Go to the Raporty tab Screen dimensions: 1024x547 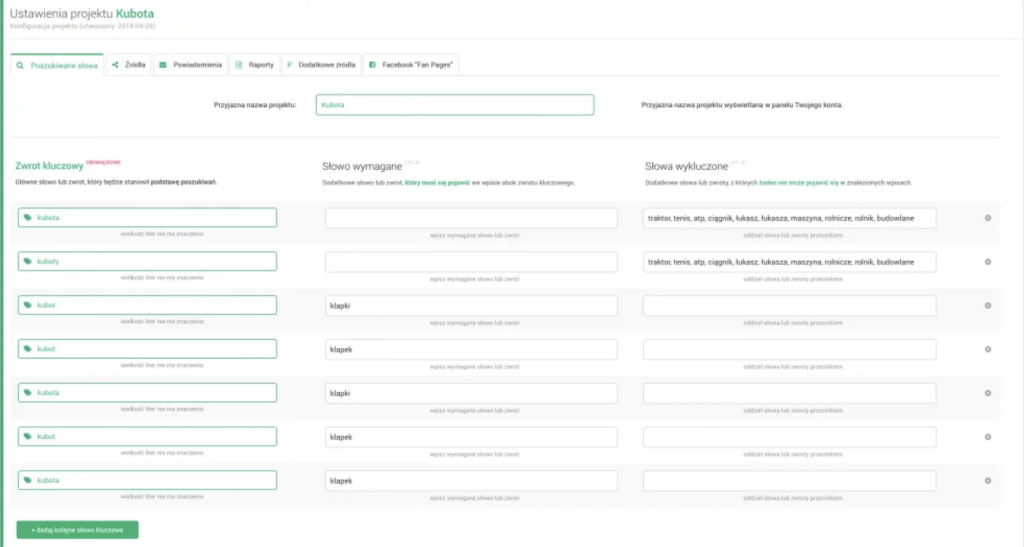(x=255, y=65)
